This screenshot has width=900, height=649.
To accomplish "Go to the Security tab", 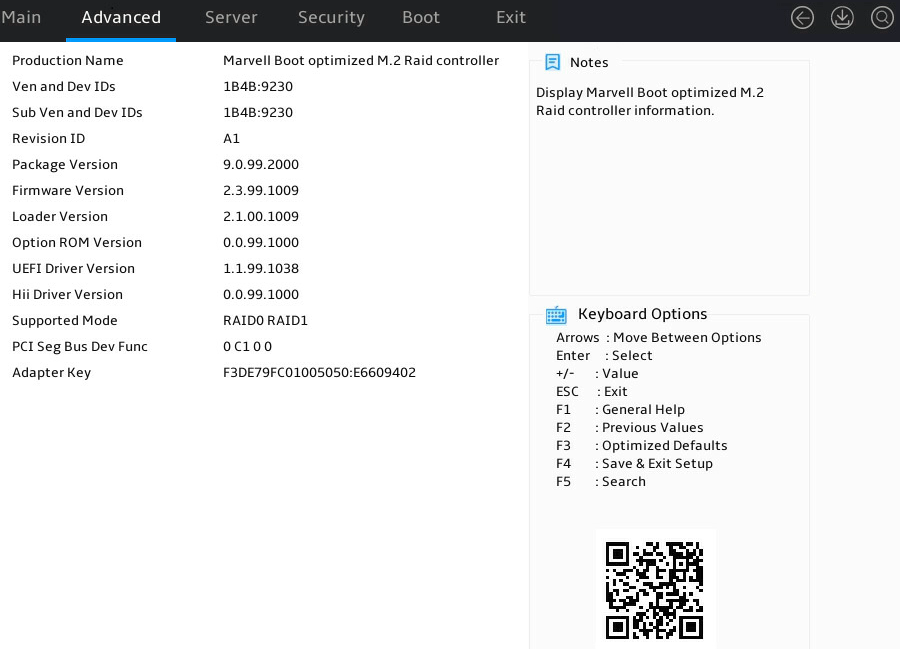I will coord(331,18).
